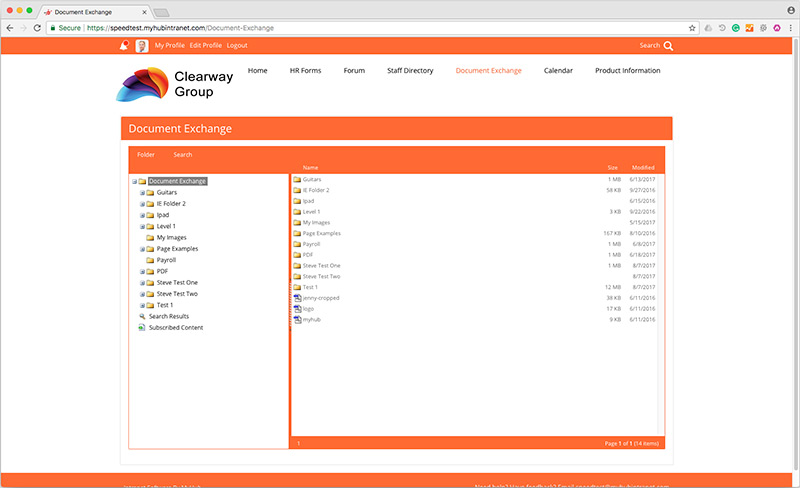Open the Folder menu in the toolbar
Image resolution: width=800 pixels, height=488 pixels.
click(146, 155)
